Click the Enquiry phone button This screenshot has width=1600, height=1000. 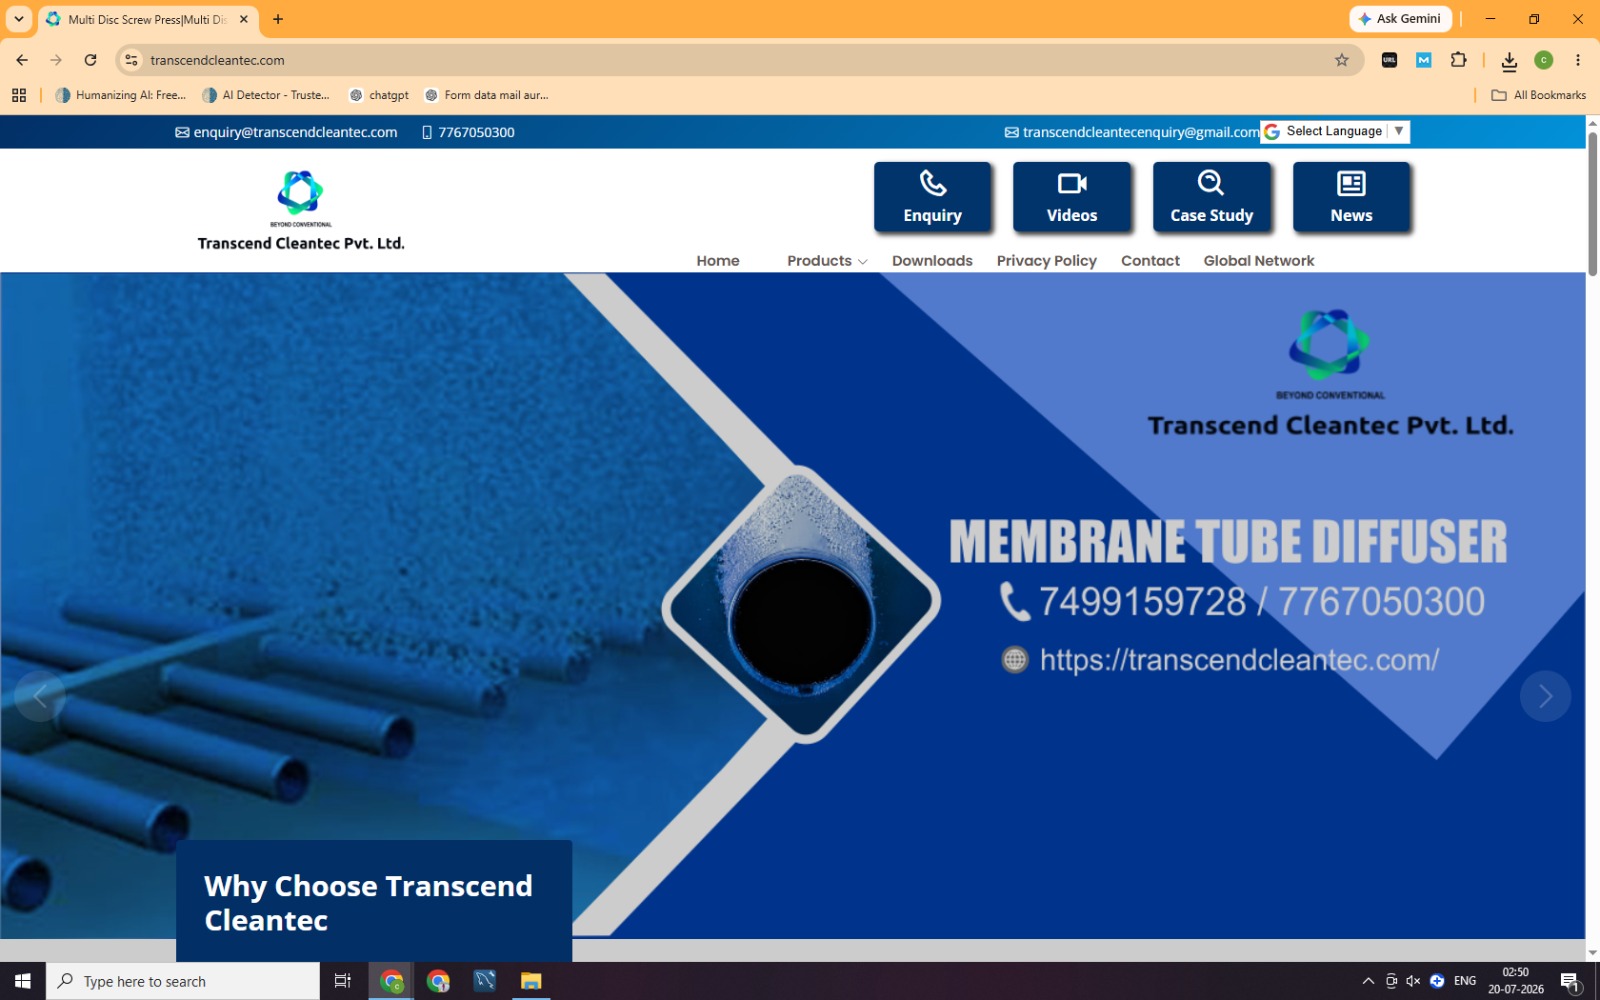pyautogui.click(x=932, y=197)
